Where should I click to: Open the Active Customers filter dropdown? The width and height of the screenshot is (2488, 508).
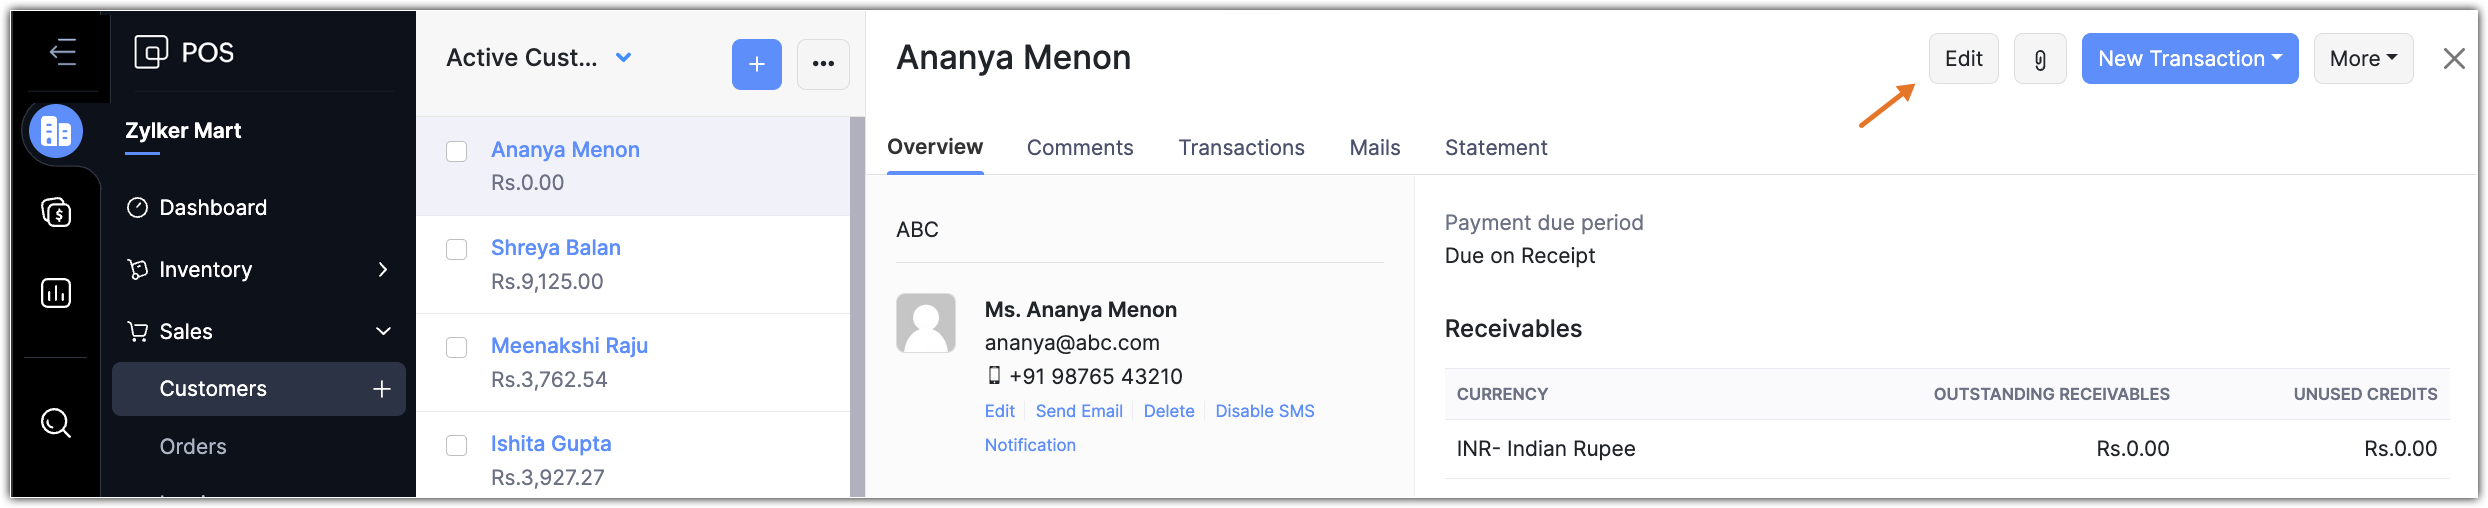[x=623, y=58]
